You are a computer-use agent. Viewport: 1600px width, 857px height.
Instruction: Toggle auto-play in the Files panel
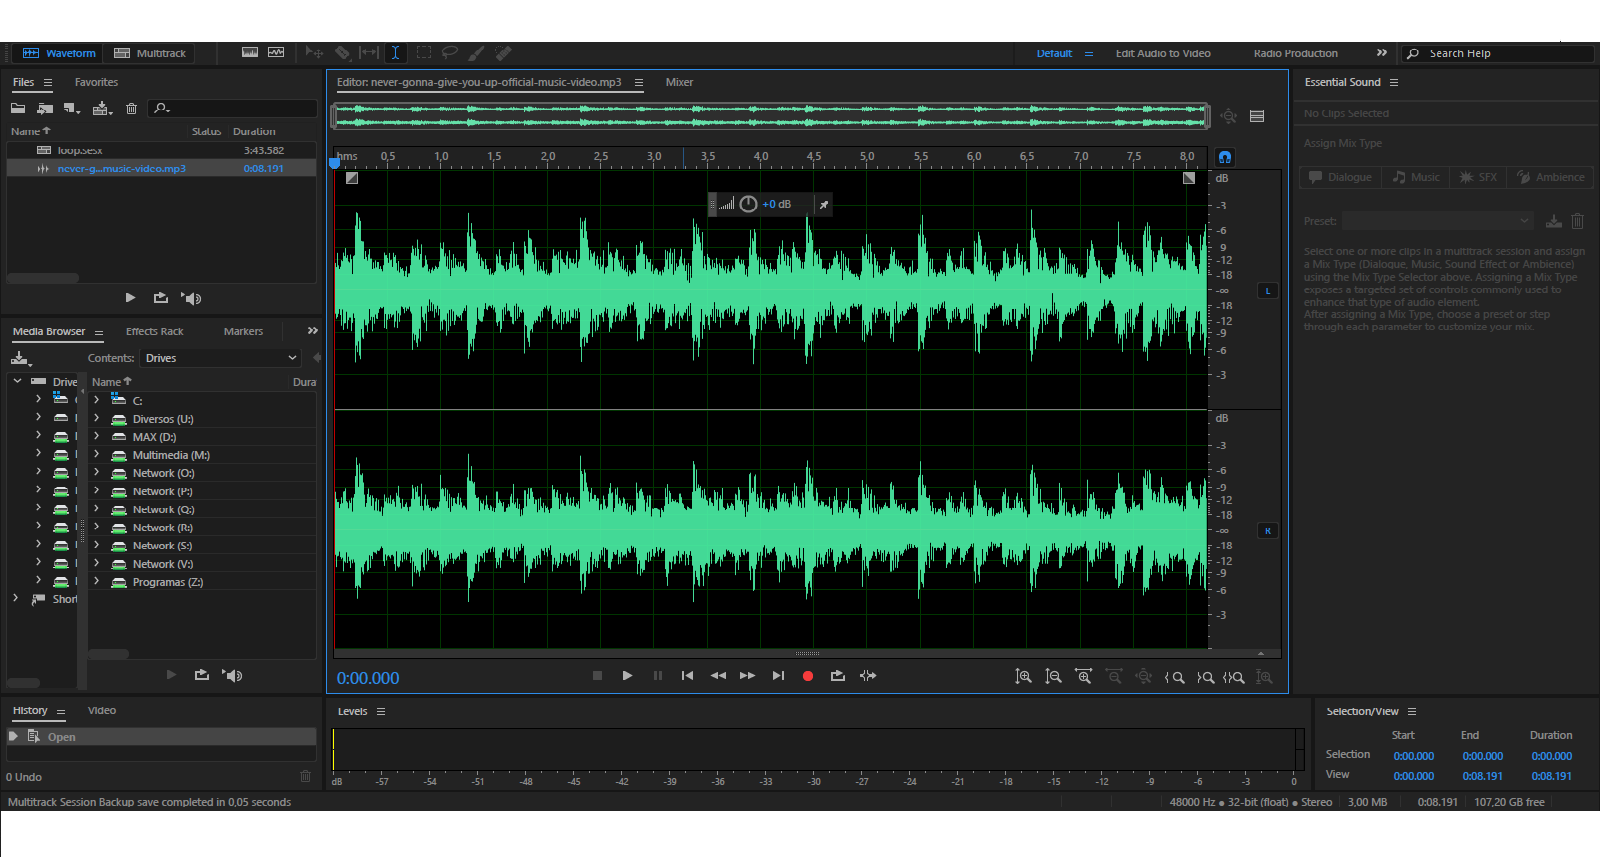pos(191,298)
